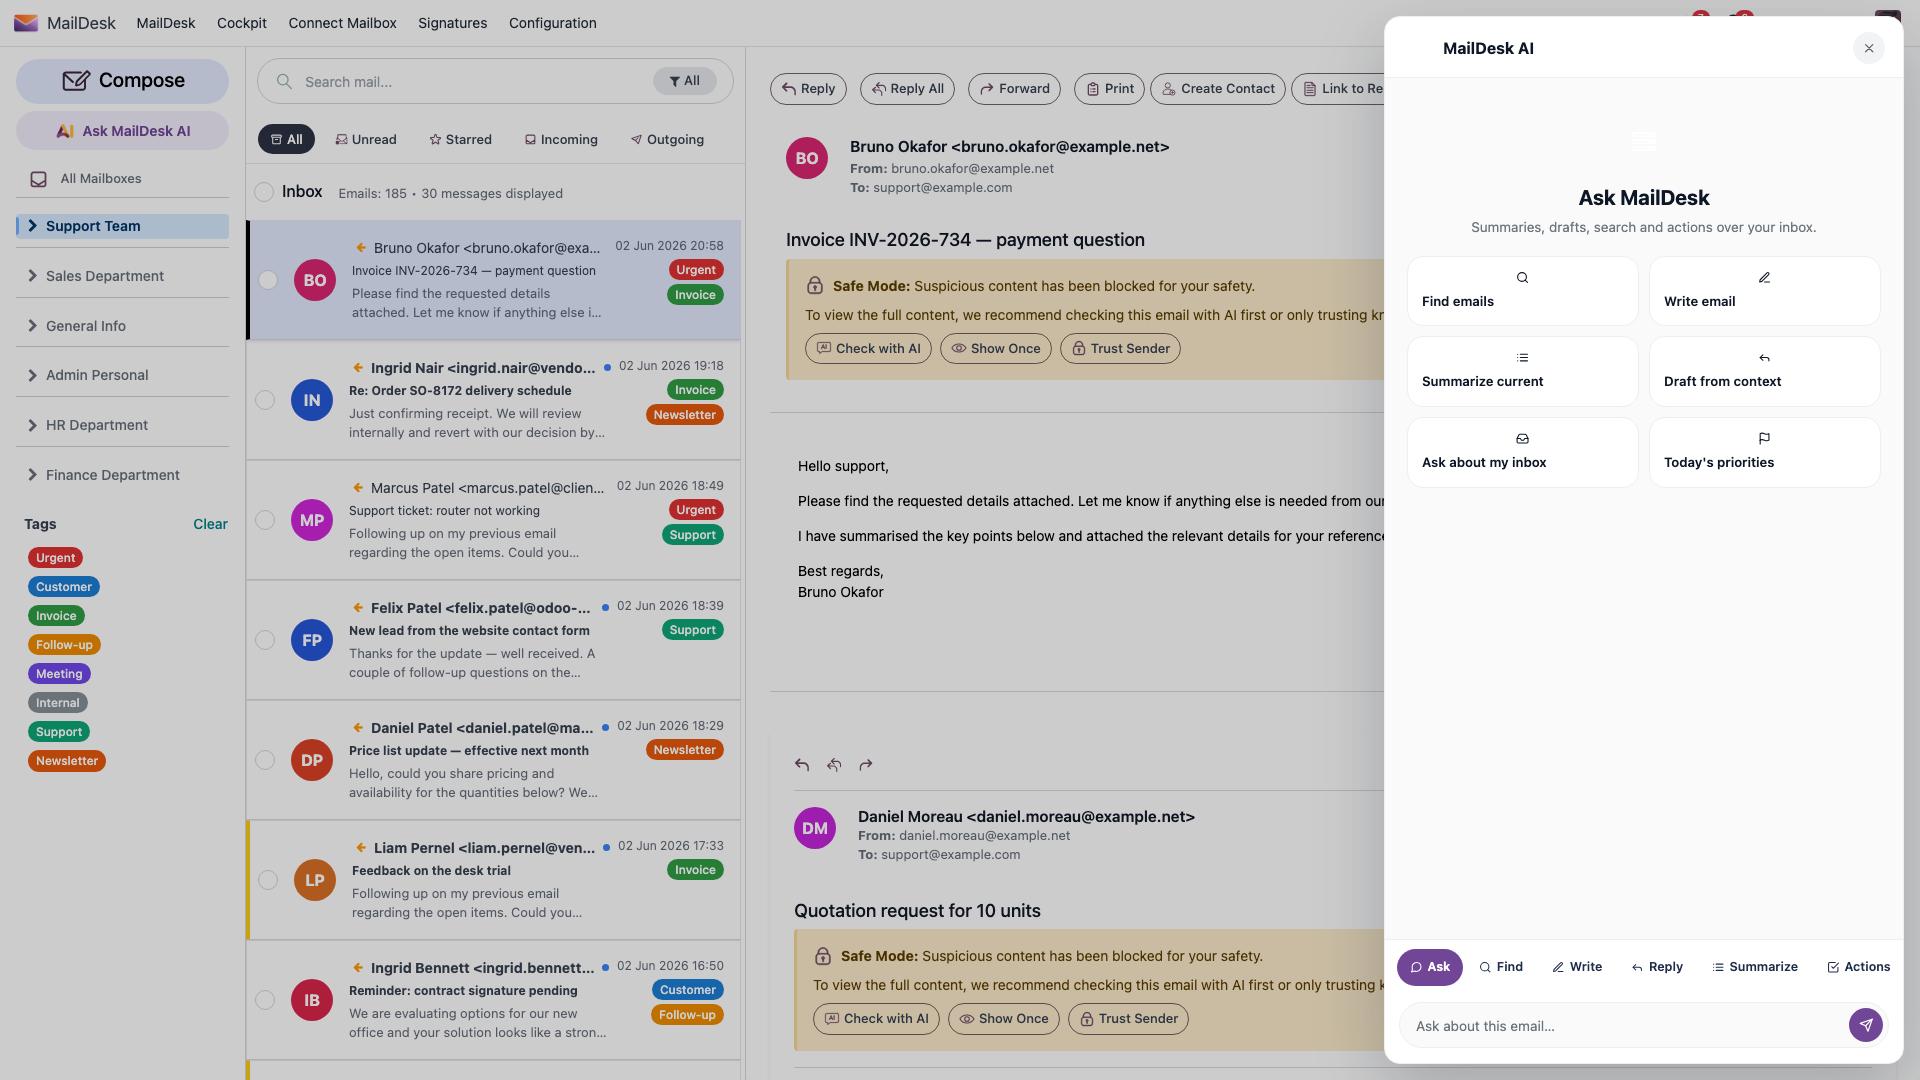Click the Compose button
The width and height of the screenshot is (1920, 1080).
click(x=122, y=81)
